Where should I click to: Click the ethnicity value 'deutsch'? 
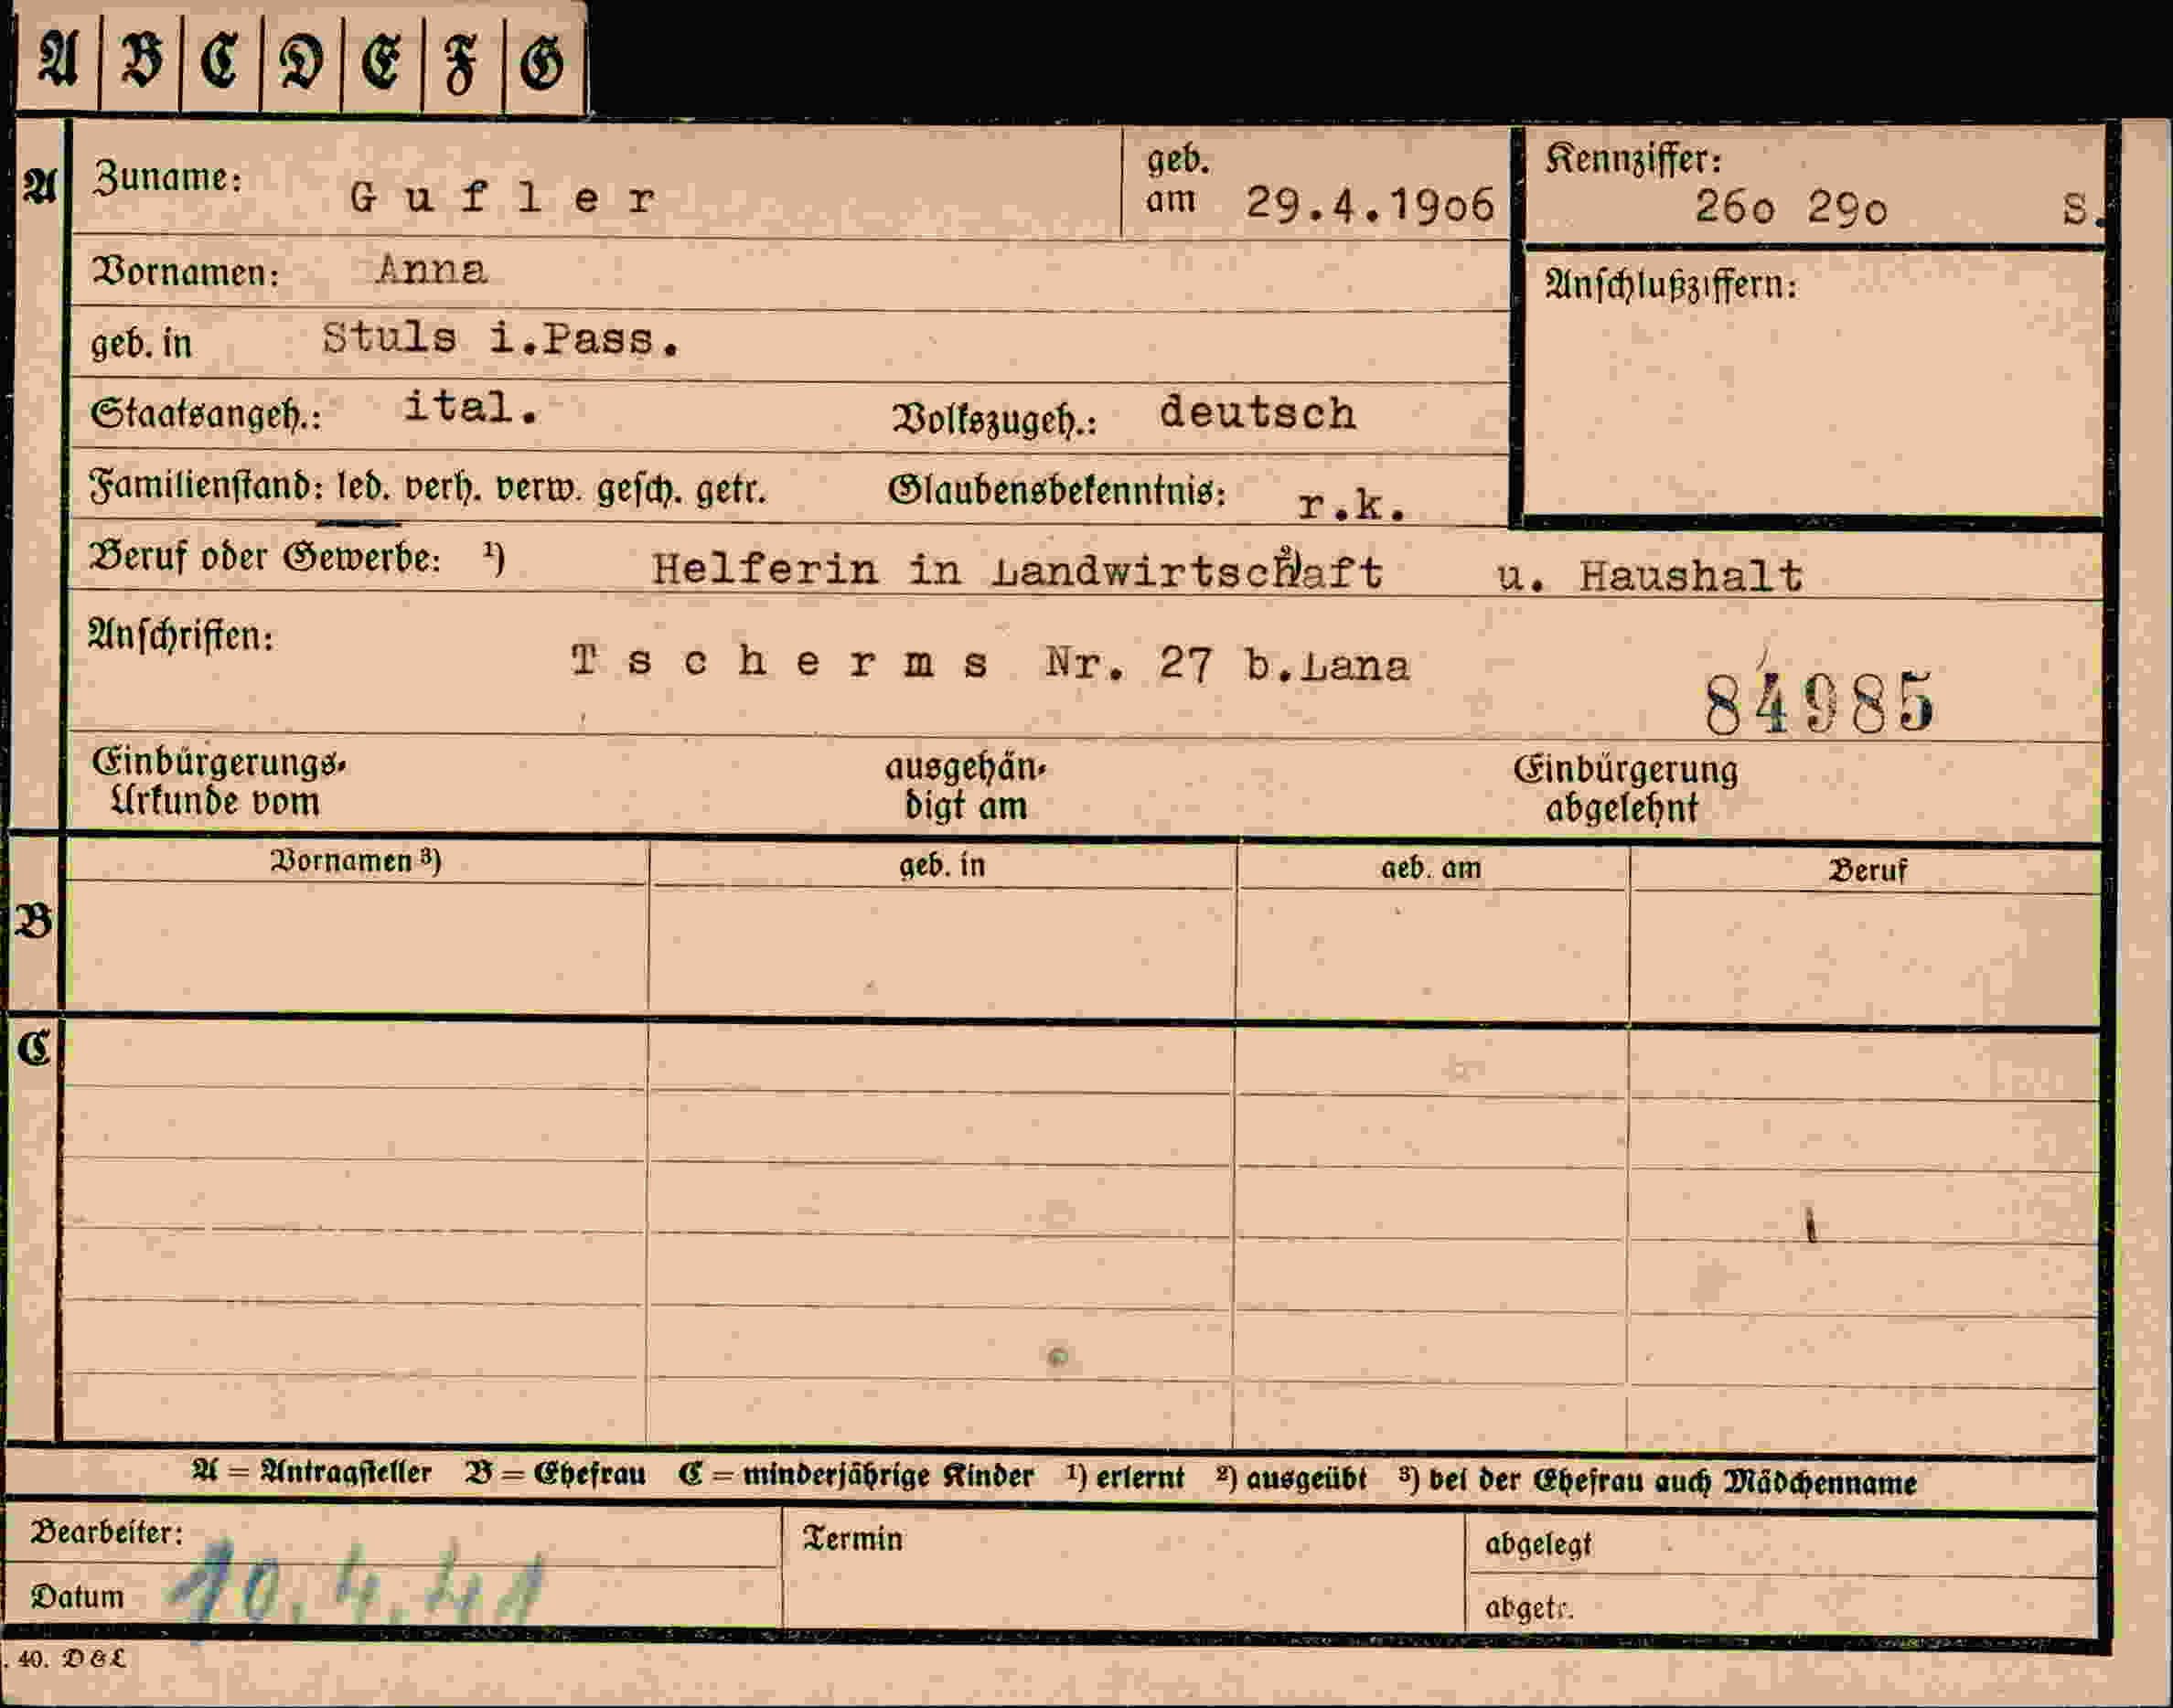coord(1258,413)
